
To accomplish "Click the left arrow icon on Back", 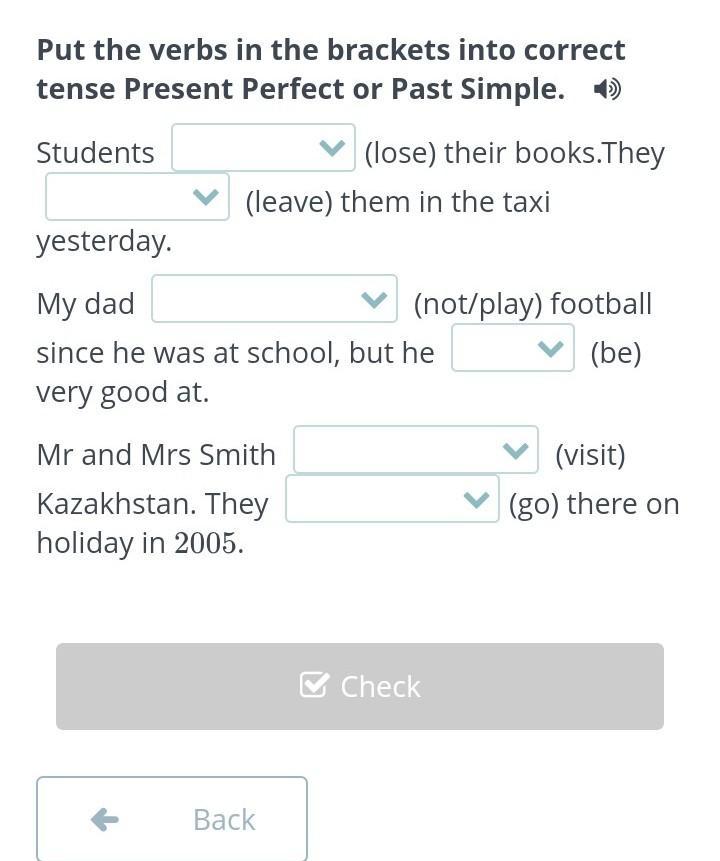I will [105, 820].
